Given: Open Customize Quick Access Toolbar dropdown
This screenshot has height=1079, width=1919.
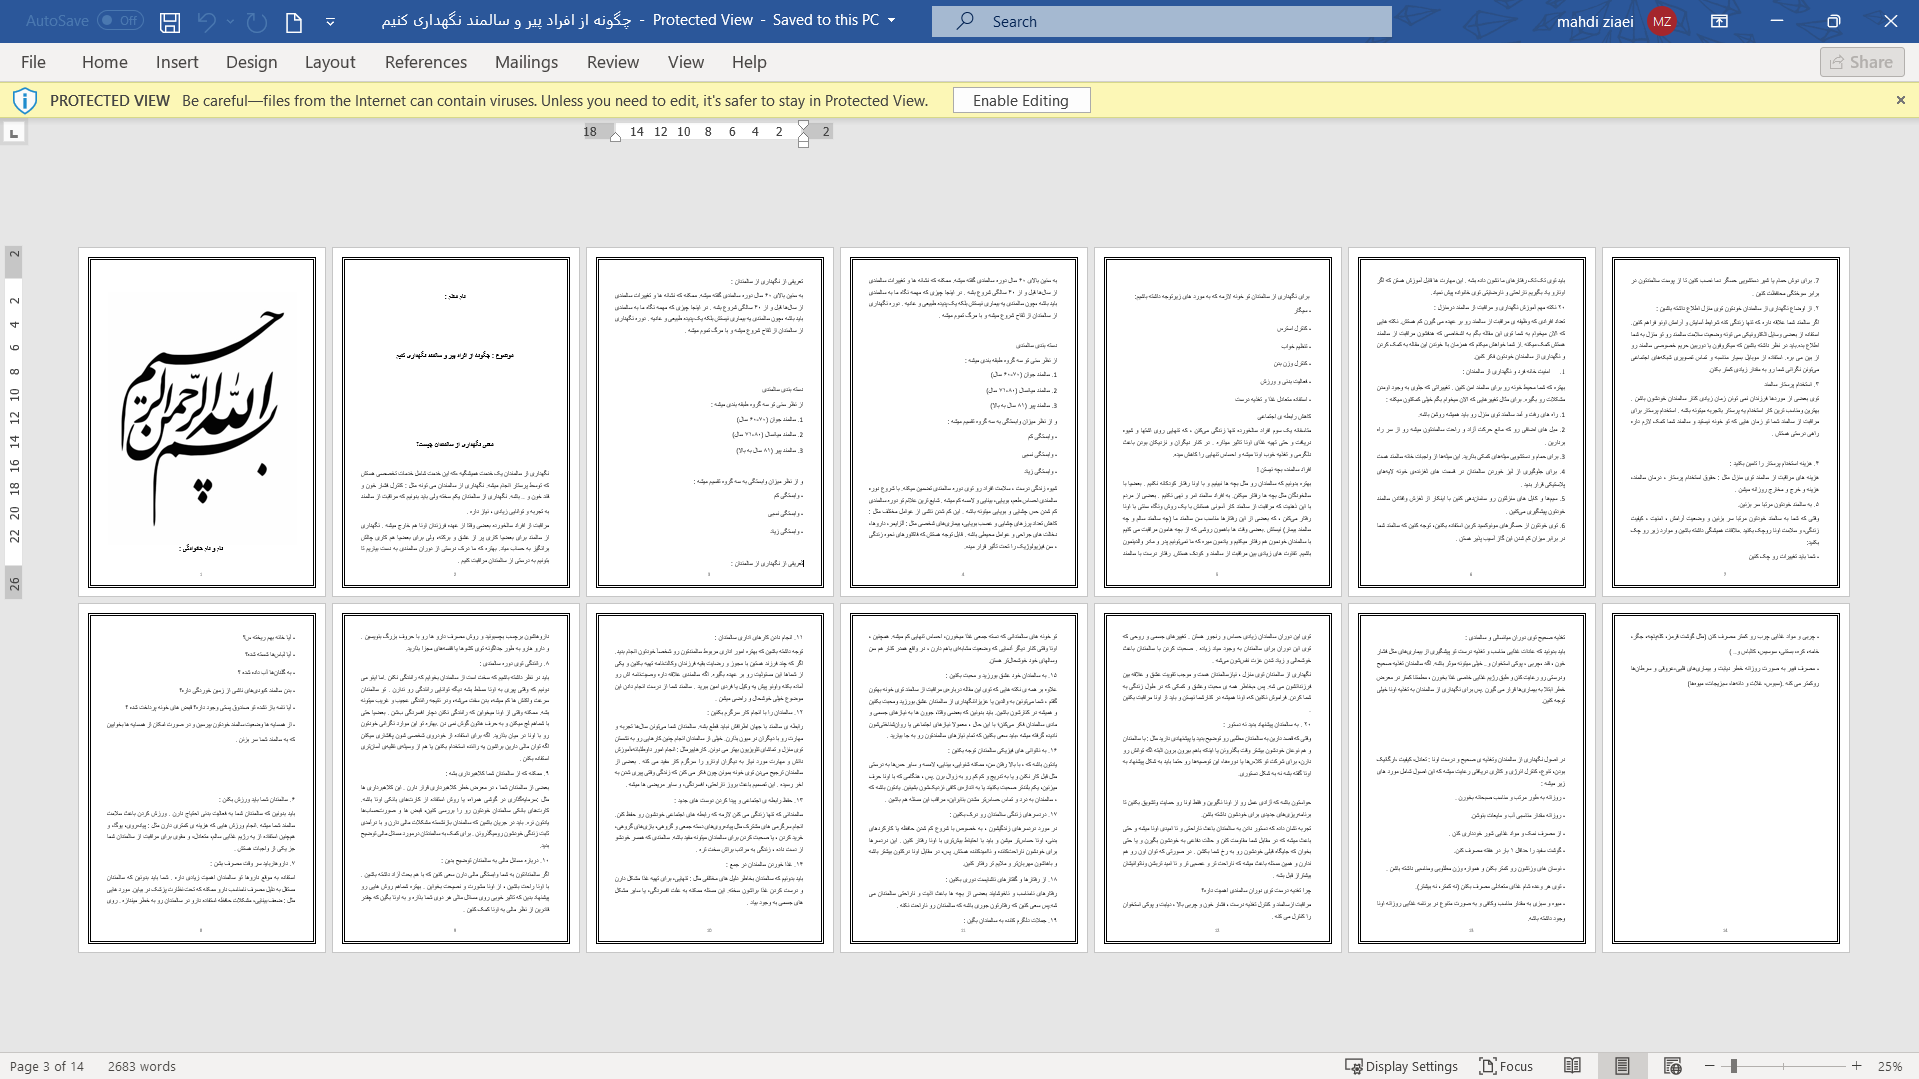Looking at the screenshot, I should pos(330,21).
